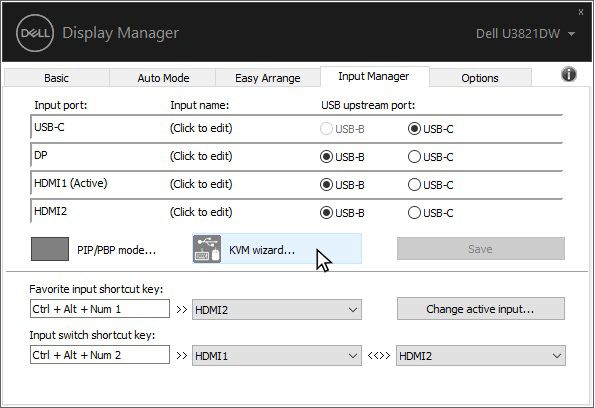595x408 pixels.
Task: Select the USB-C input port row
Action: (296, 128)
